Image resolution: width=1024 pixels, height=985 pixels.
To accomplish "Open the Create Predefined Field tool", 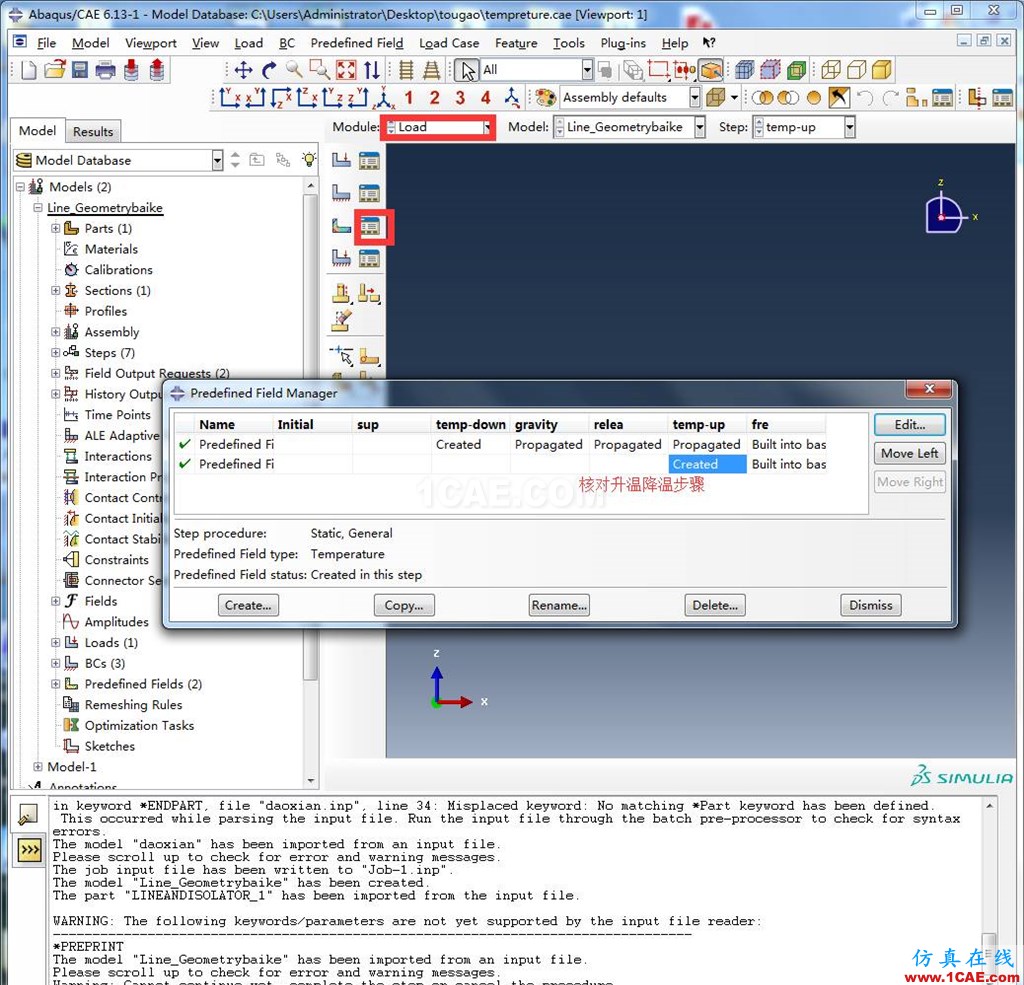I will coord(341,226).
